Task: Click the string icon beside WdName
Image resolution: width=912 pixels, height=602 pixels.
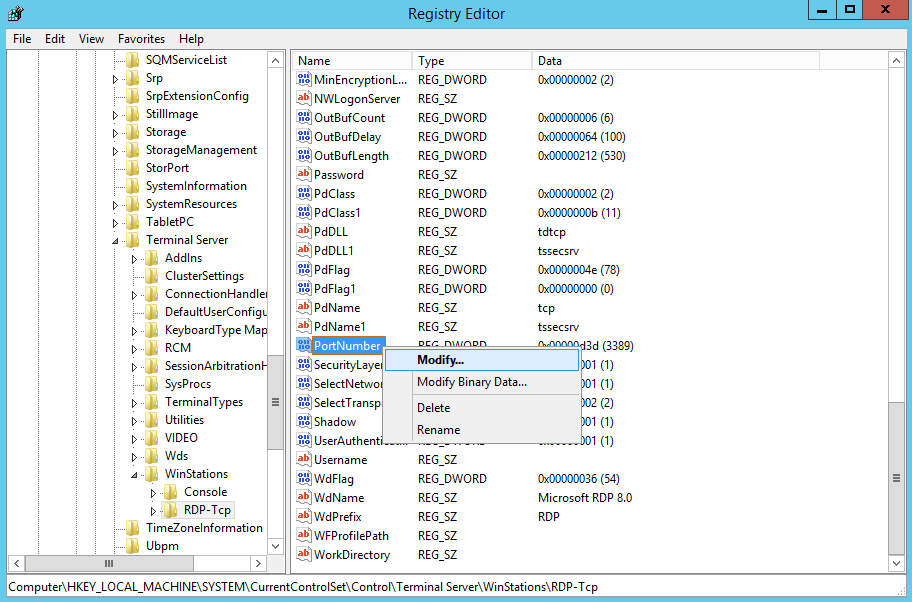Action: [x=305, y=498]
